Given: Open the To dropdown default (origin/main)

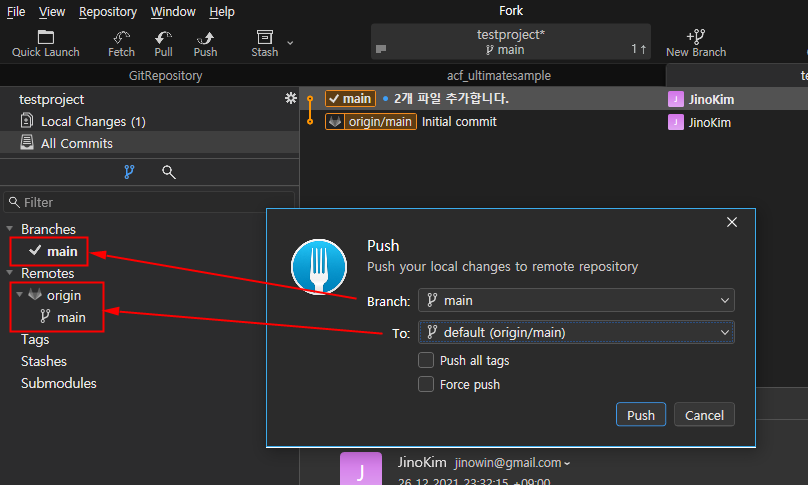Looking at the screenshot, I should (576, 332).
